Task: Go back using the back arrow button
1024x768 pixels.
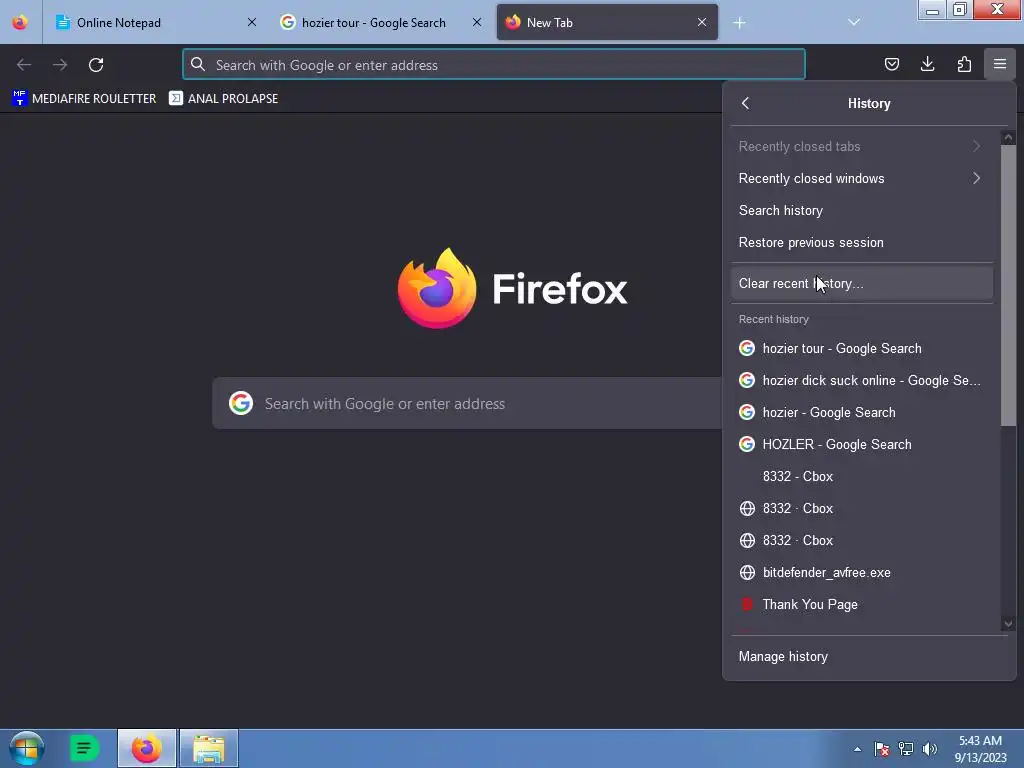Action: [x=24, y=65]
